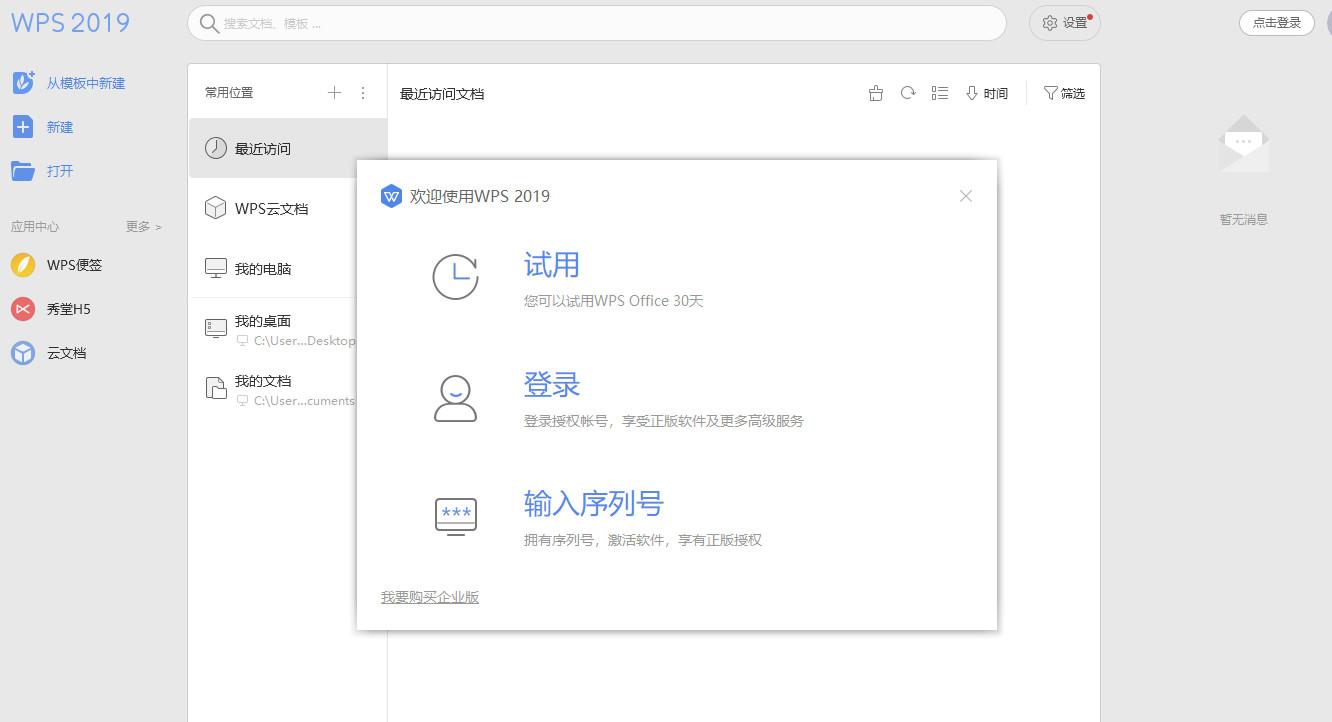
Task: Expand 更多 in the app center
Action: (143, 227)
